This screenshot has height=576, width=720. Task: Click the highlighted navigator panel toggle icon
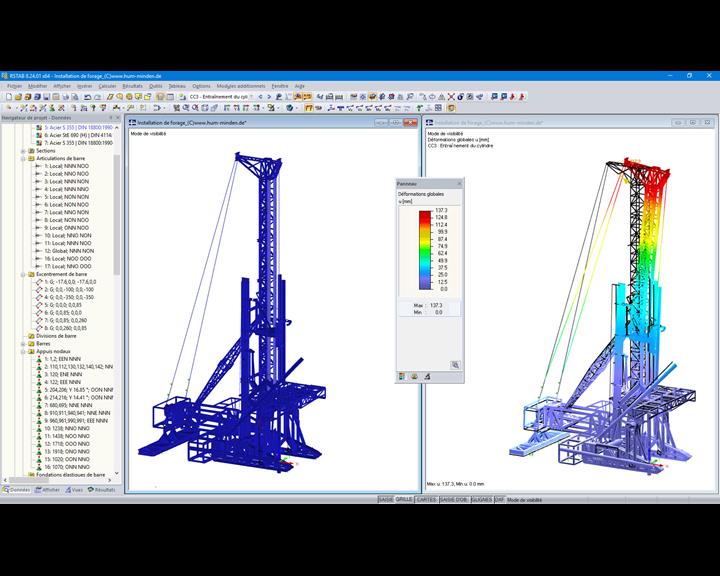tap(160, 97)
